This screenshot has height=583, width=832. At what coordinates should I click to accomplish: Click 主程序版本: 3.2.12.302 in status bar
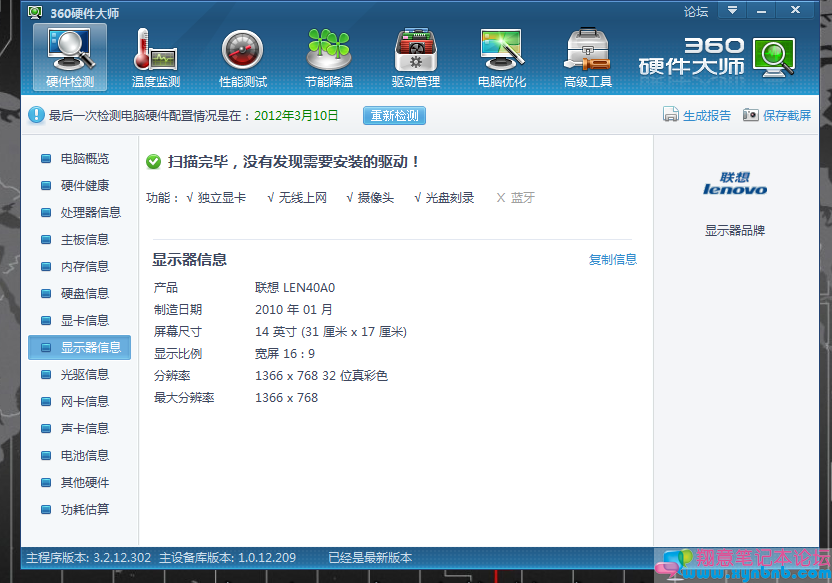tap(89, 558)
